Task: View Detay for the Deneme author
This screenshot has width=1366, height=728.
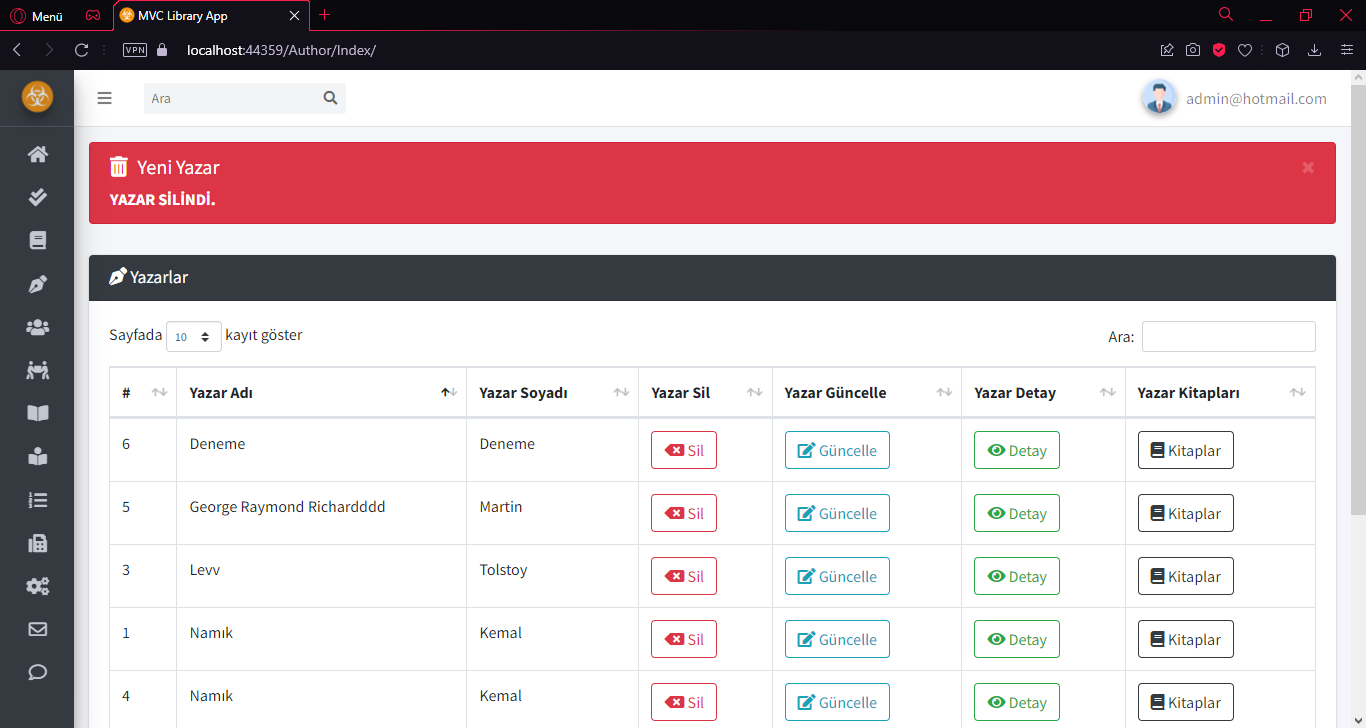Action: pyautogui.click(x=1017, y=450)
